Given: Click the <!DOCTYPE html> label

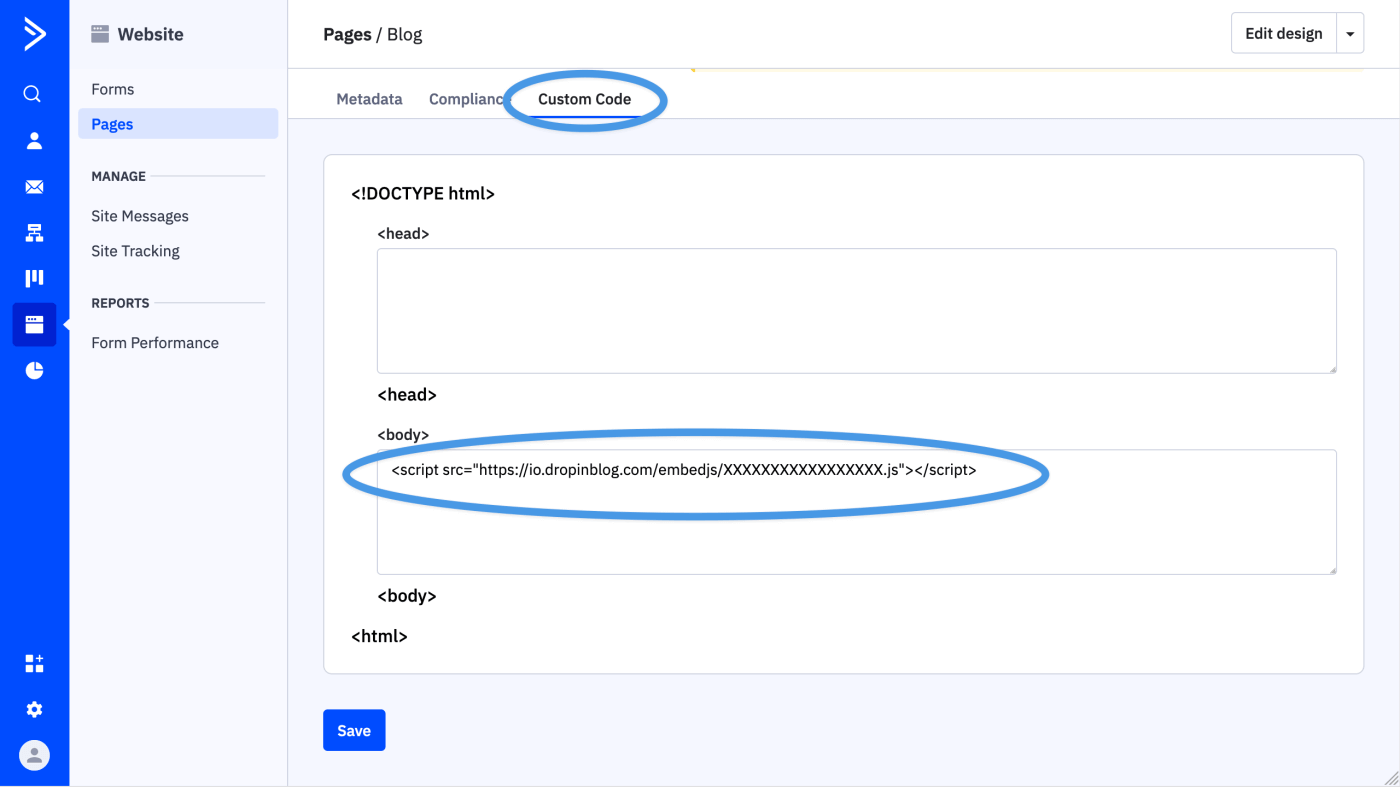Looking at the screenshot, I should coord(423,194).
